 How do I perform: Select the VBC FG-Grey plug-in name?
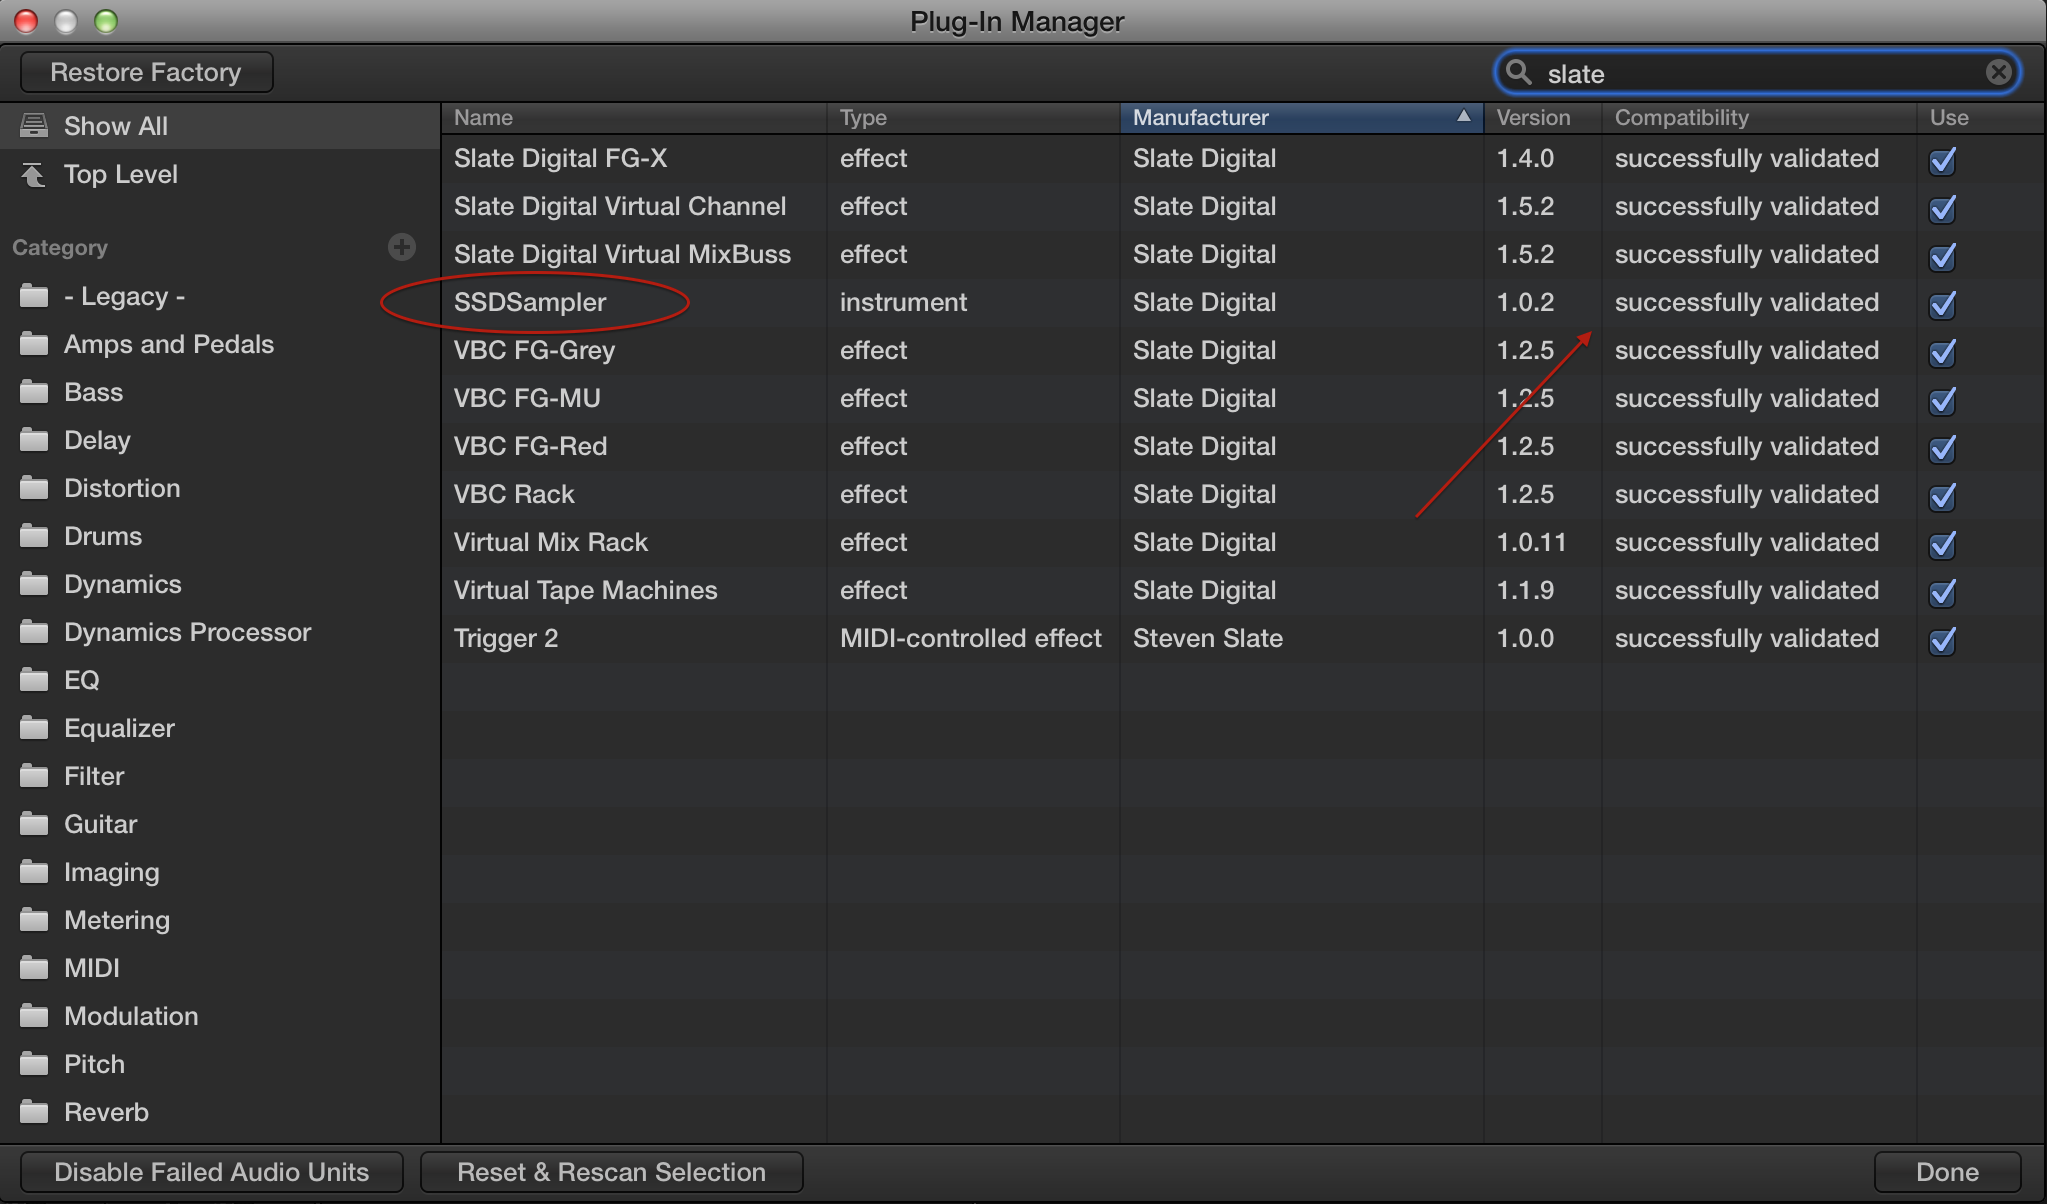click(x=534, y=350)
